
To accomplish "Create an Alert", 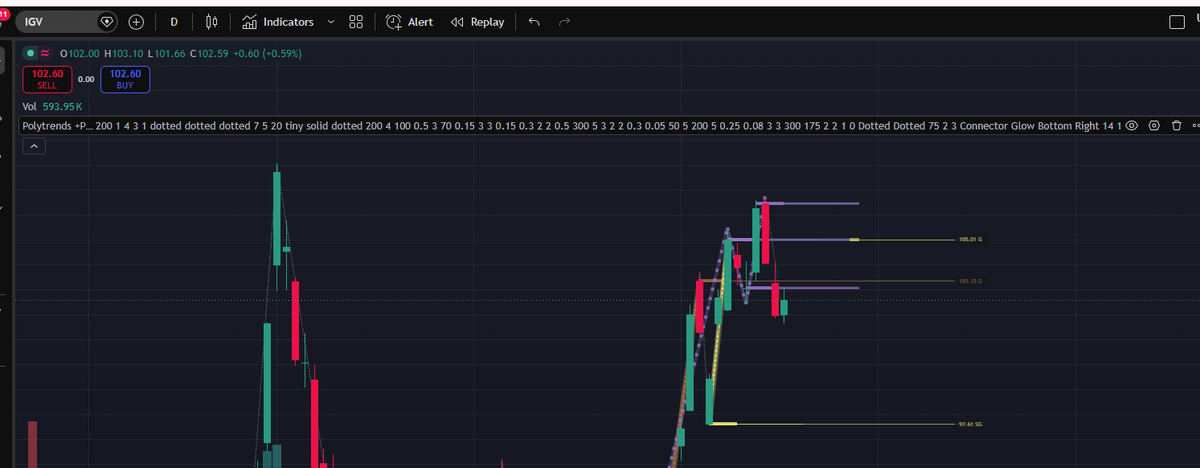I will coord(410,22).
